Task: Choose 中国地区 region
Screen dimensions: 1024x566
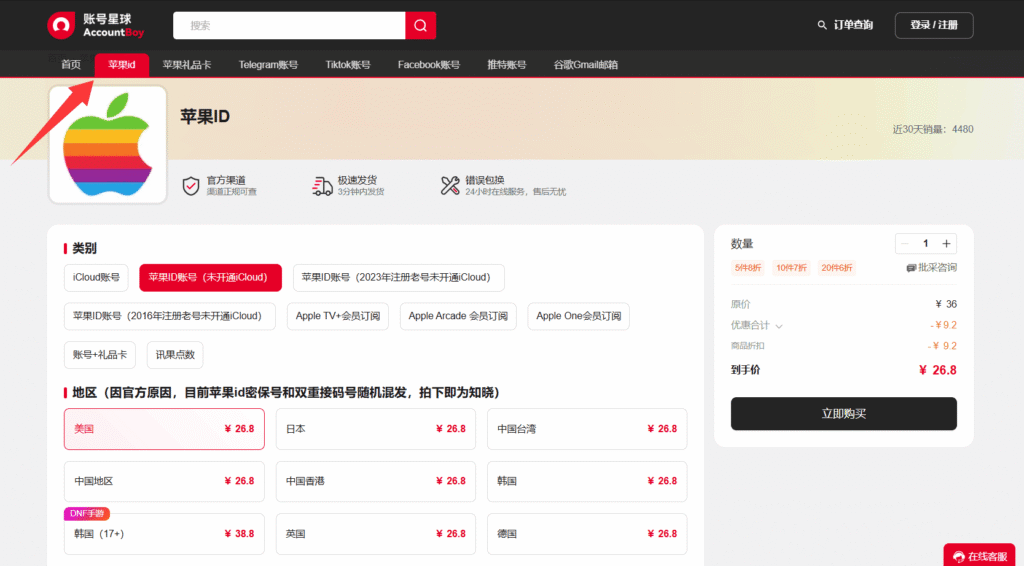Action: coord(164,481)
